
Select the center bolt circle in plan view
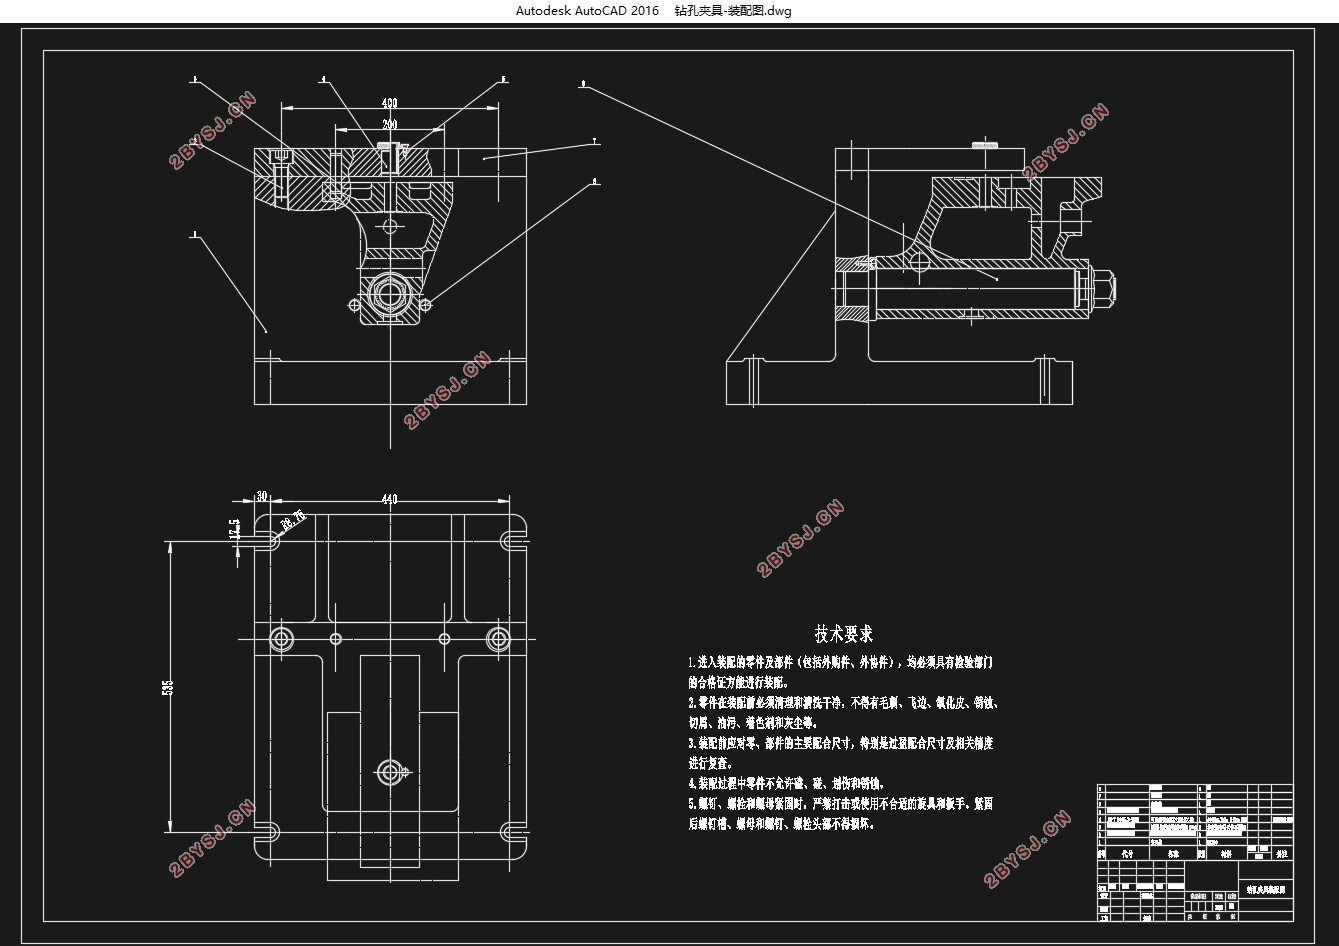coord(389,771)
